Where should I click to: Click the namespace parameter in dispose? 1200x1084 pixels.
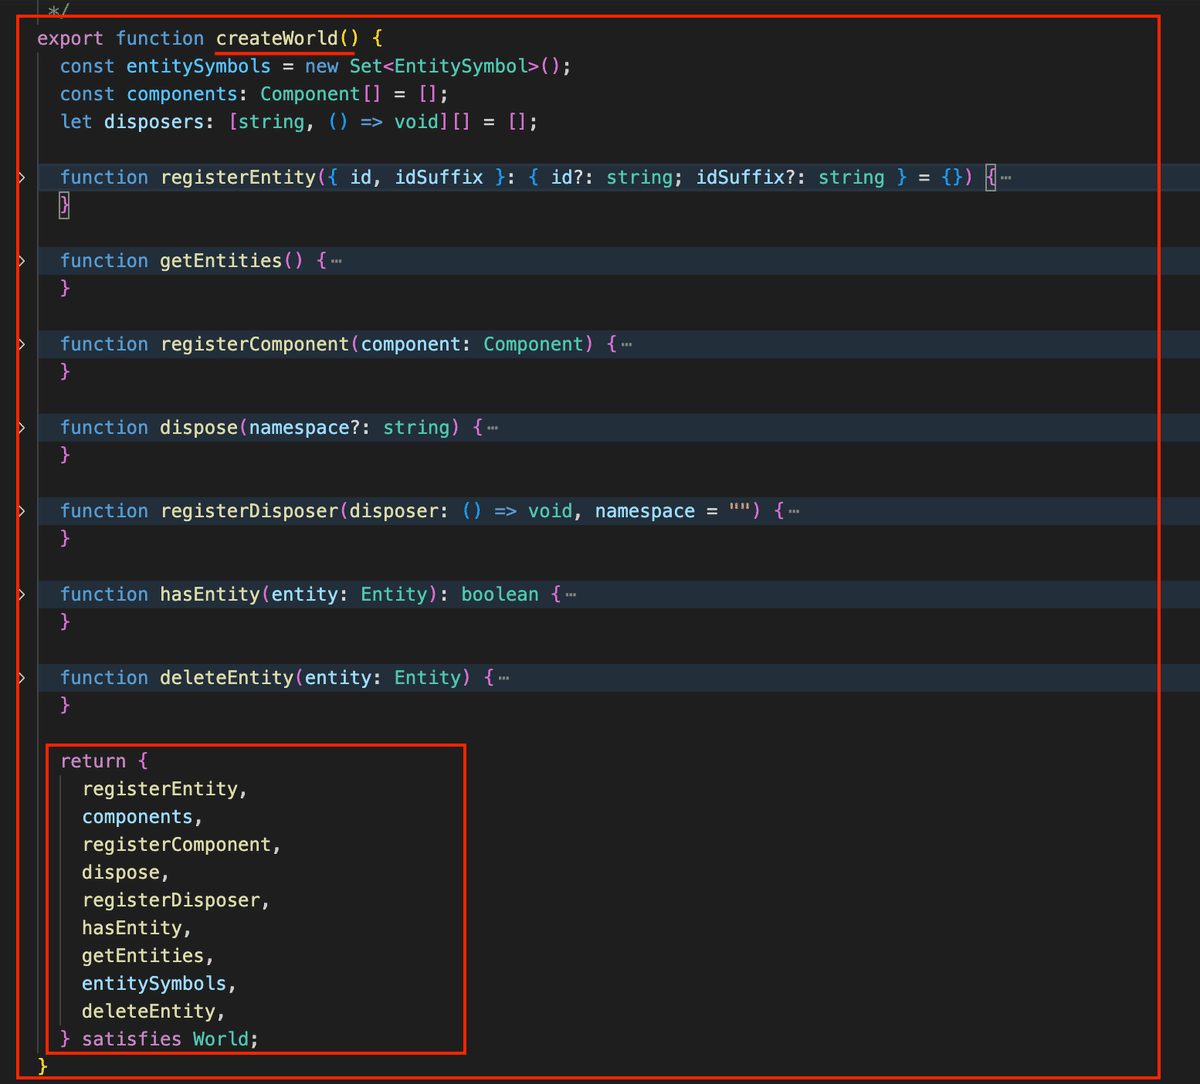pos(299,427)
